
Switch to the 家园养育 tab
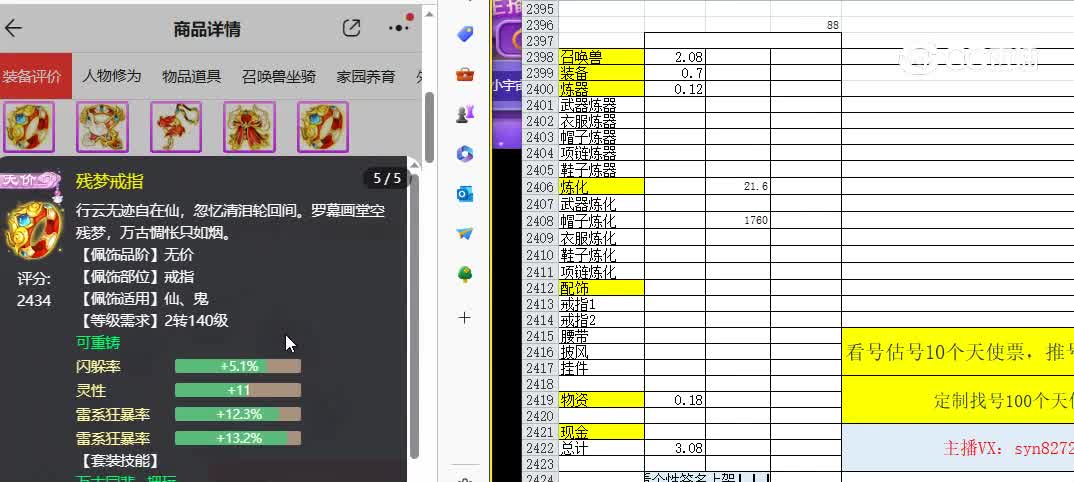click(x=366, y=76)
